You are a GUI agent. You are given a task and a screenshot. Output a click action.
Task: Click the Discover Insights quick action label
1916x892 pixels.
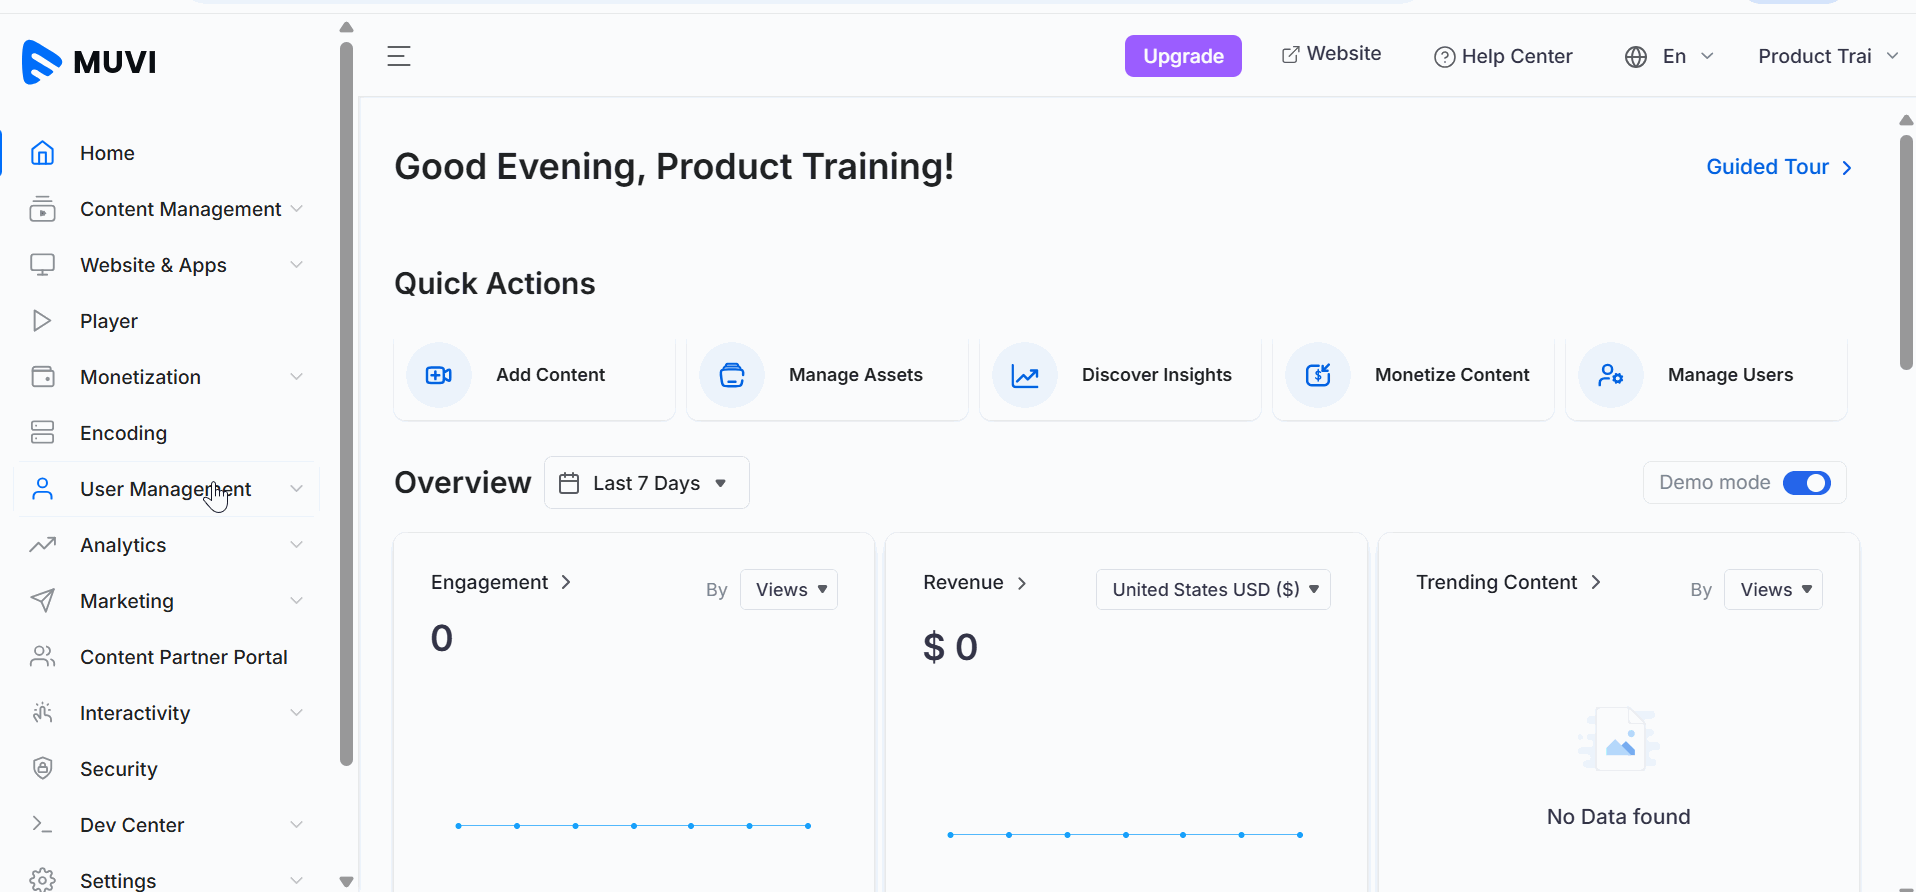pyautogui.click(x=1157, y=375)
